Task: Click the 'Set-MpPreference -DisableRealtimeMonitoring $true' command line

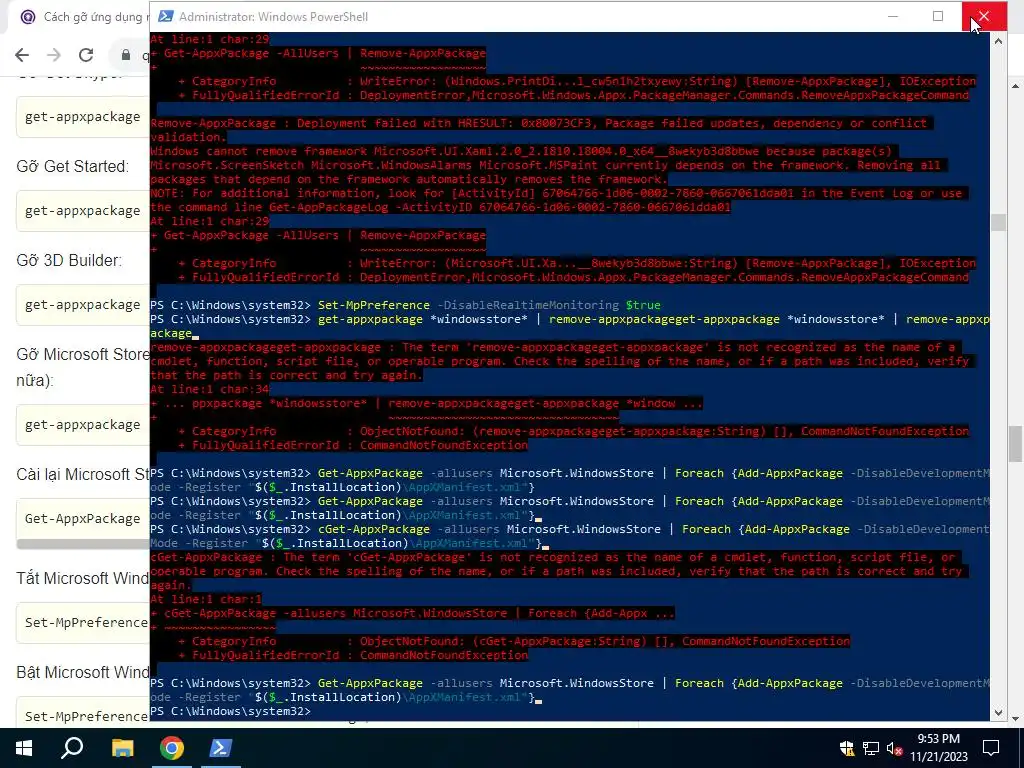Action: [x=405, y=305]
